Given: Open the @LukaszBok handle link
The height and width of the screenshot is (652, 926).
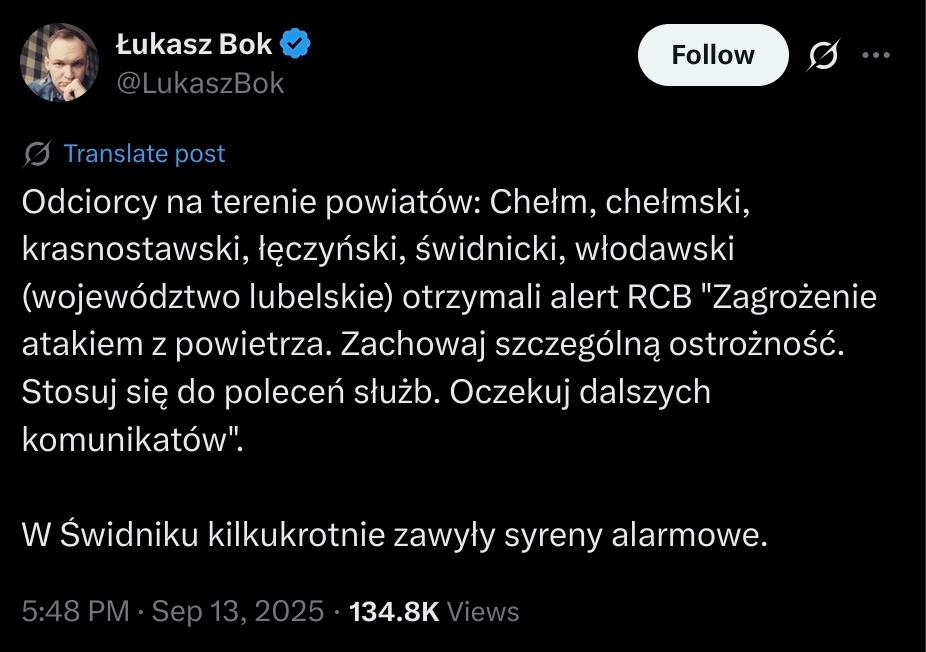Looking at the screenshot, I should point(200,83).
